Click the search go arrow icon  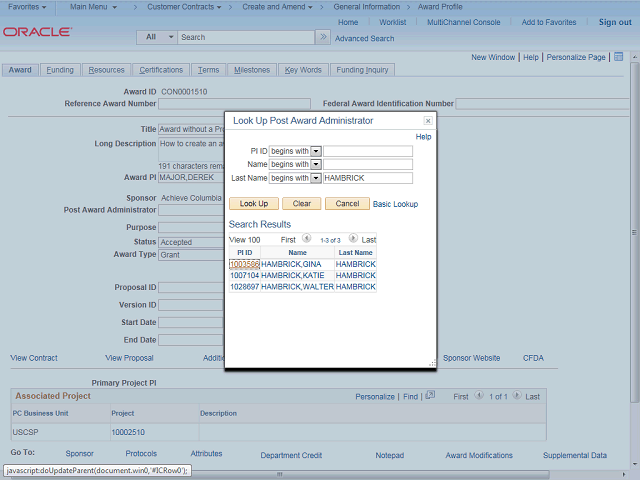[x=322, y=37]
